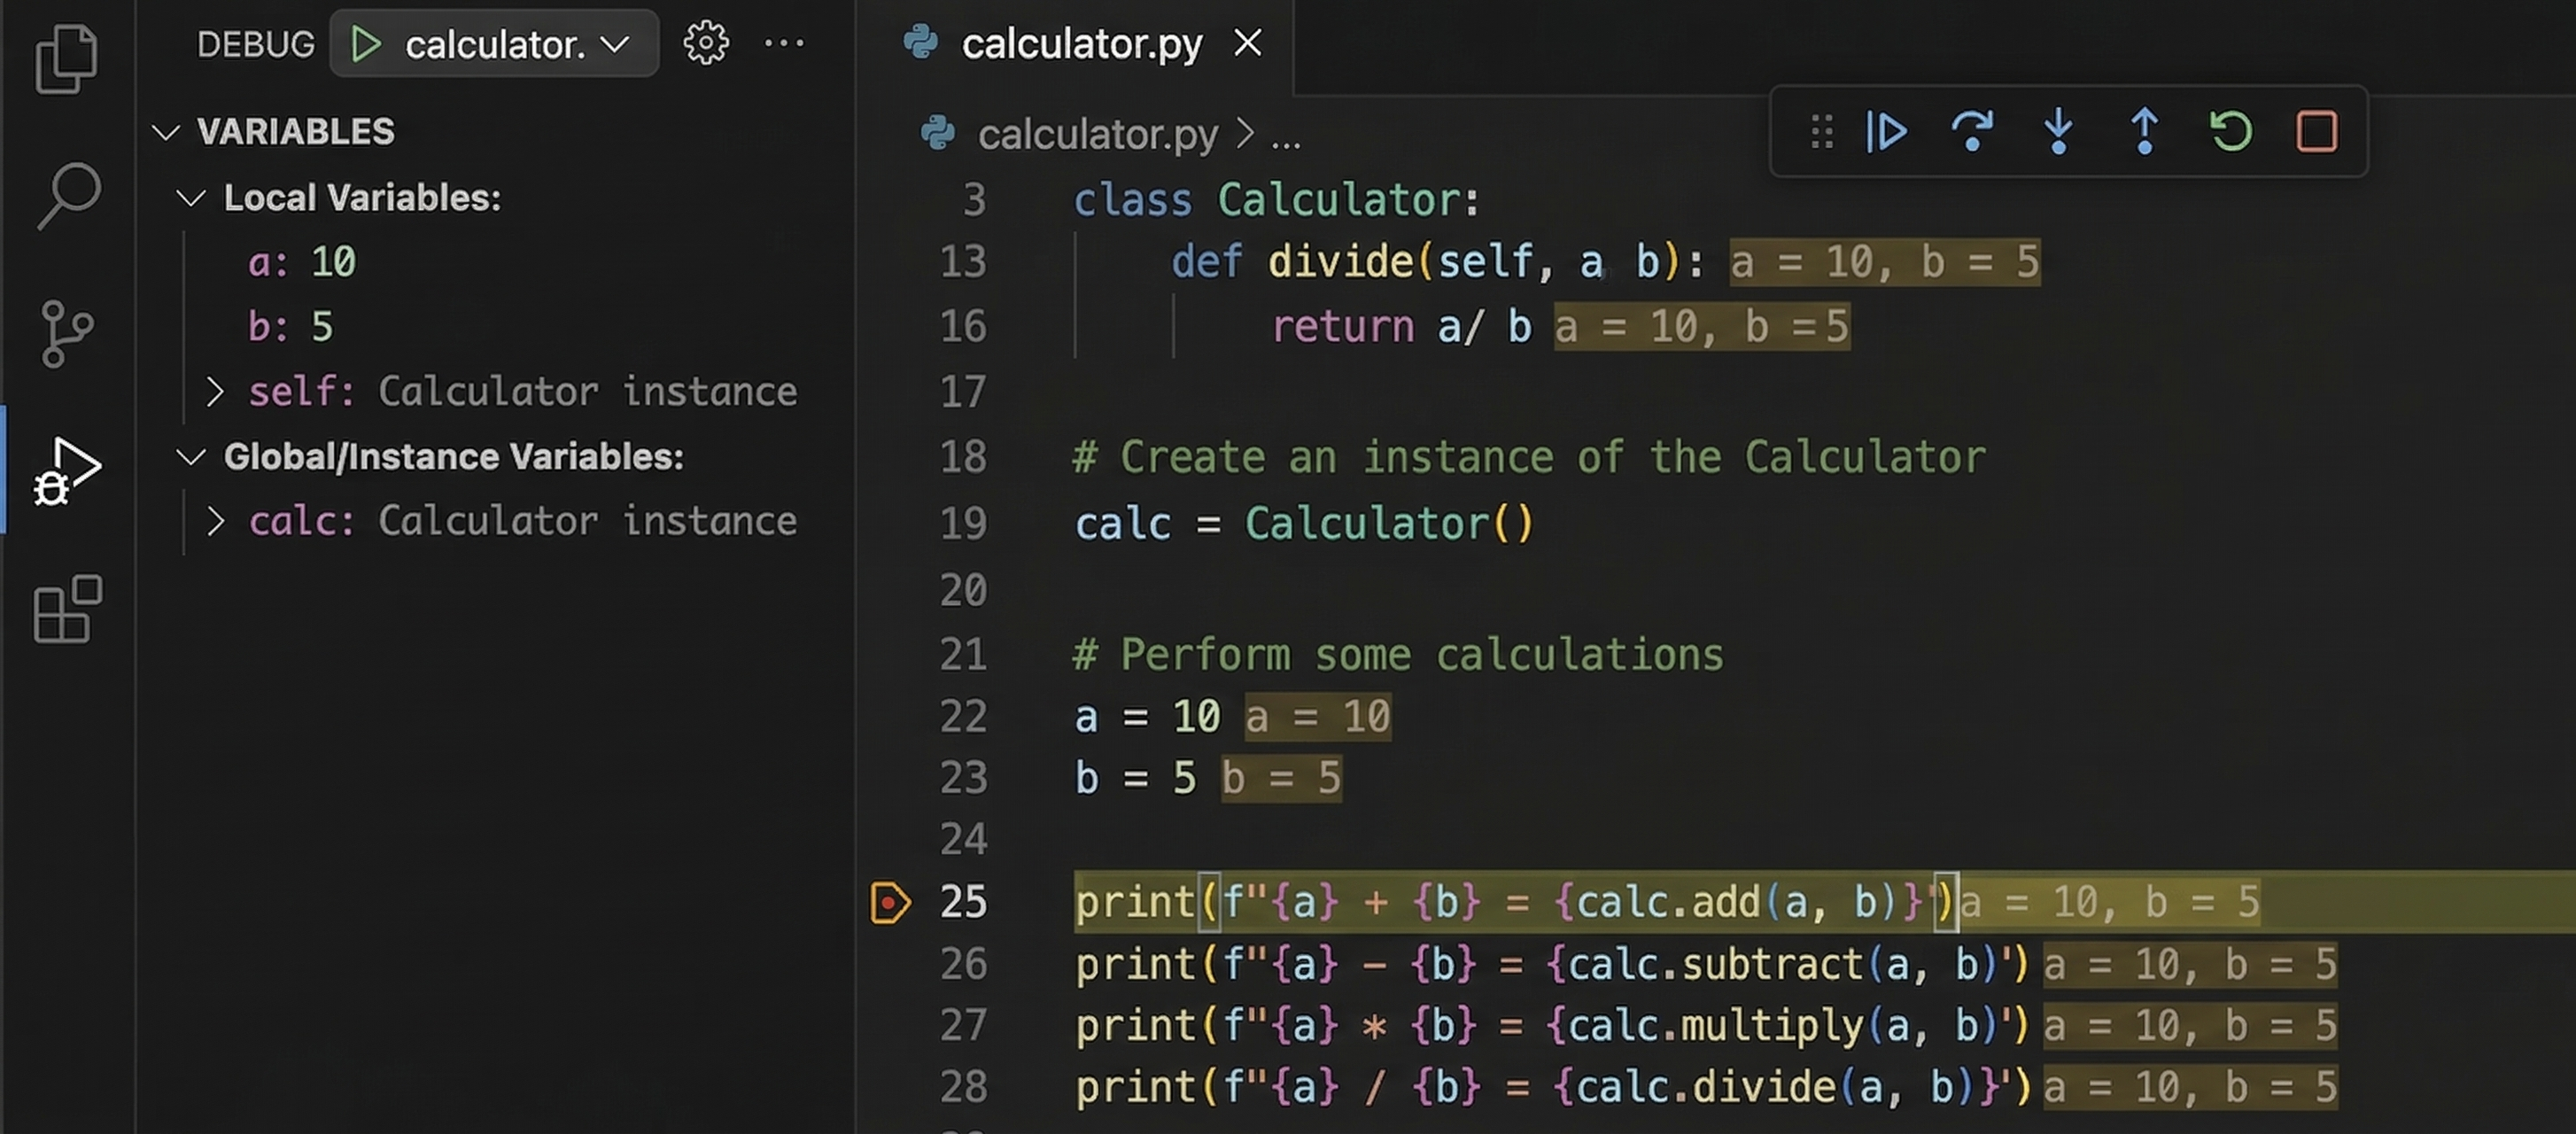Click comment '# Perform some calculations'

pyautogui.click(x=1398, y=655)
